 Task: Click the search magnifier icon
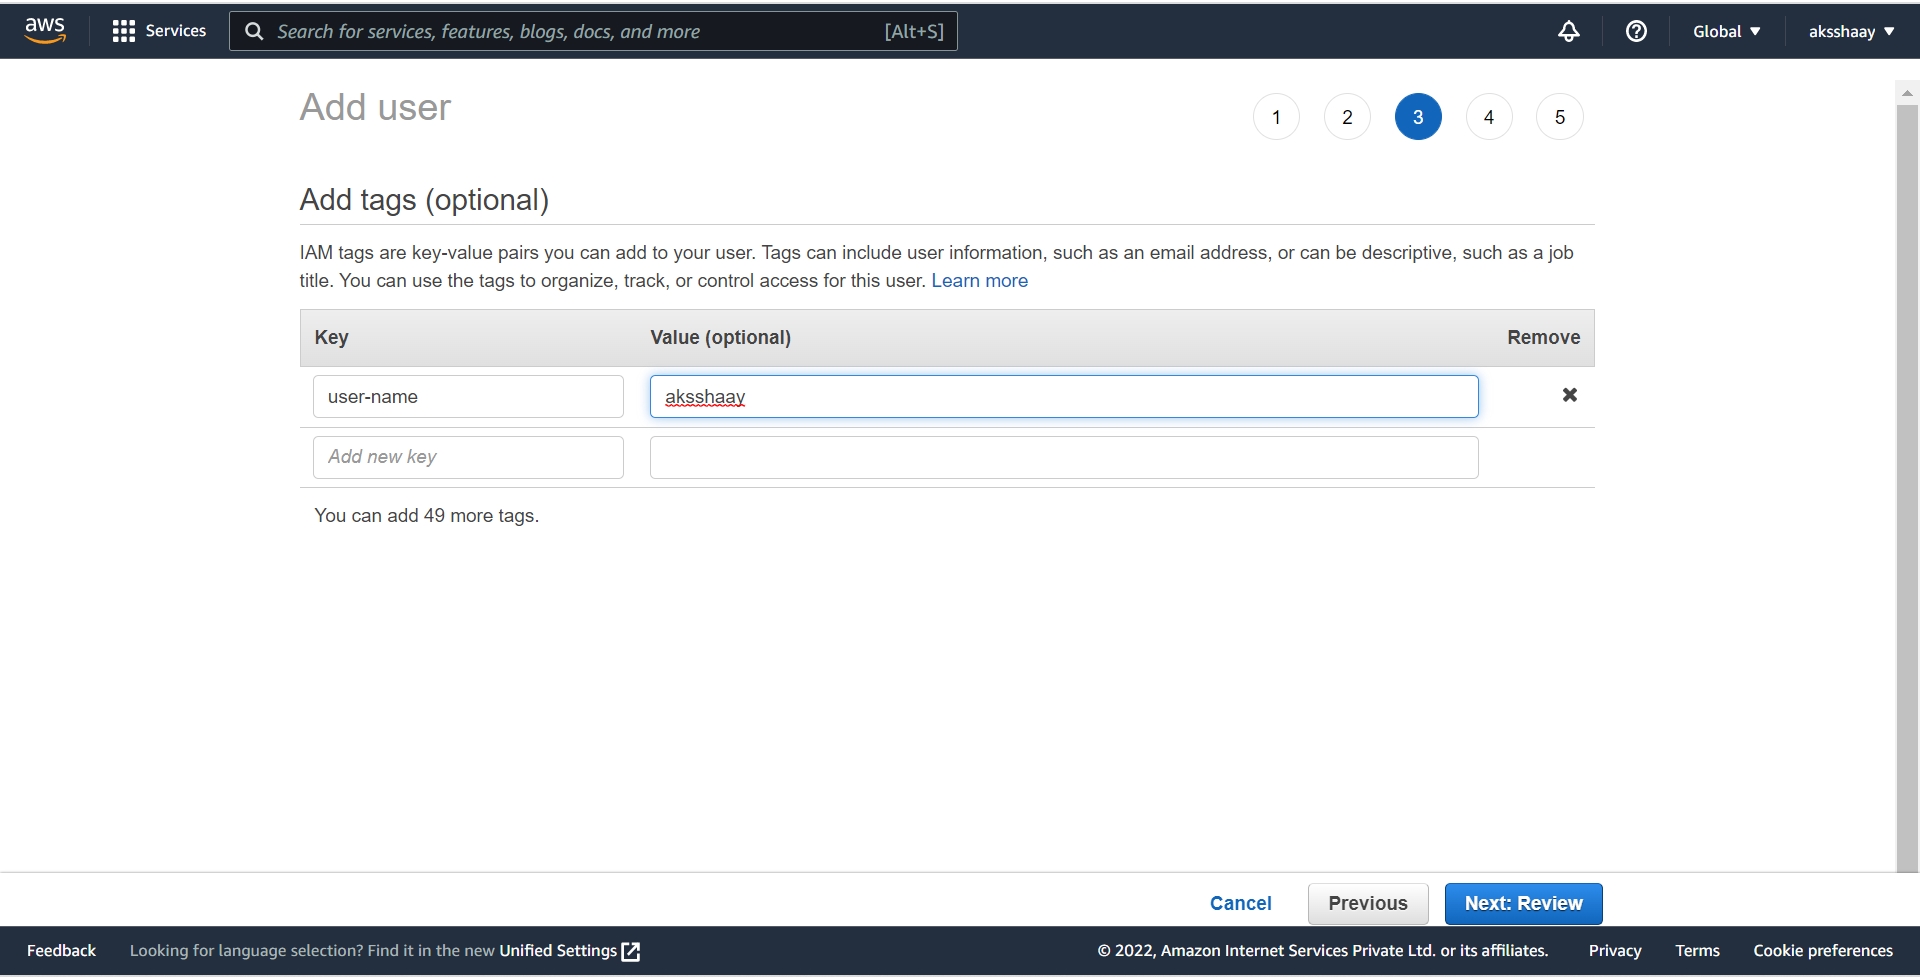253,31
